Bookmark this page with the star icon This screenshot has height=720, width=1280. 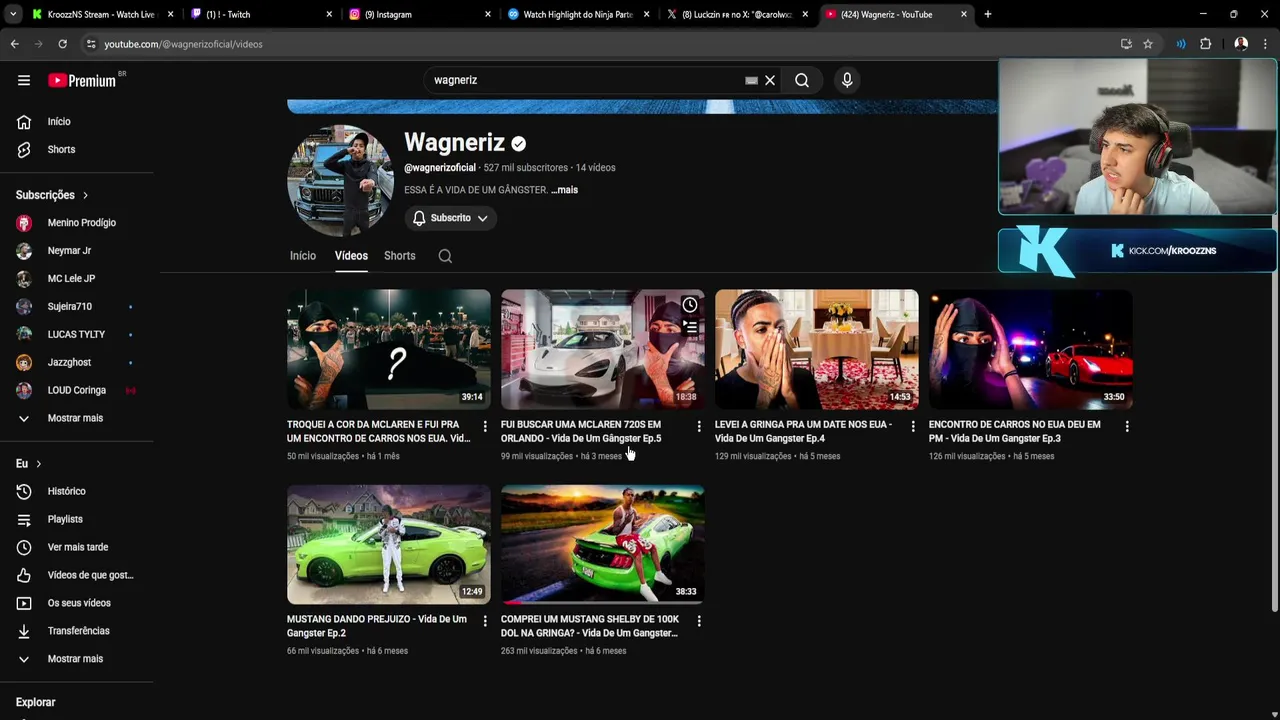point(1148,44)
